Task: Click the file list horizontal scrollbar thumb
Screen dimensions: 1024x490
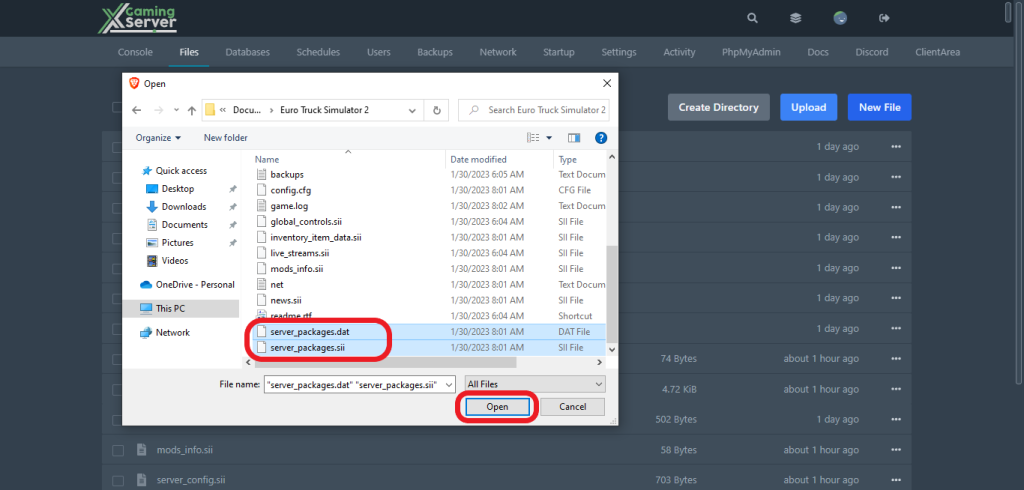Action: 385,363
